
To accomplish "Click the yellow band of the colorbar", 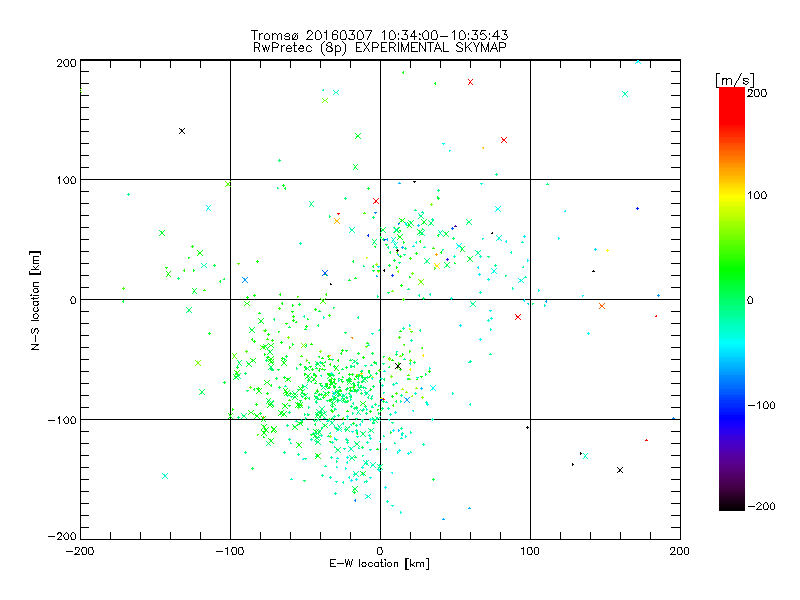I will (x=732, y=195).
